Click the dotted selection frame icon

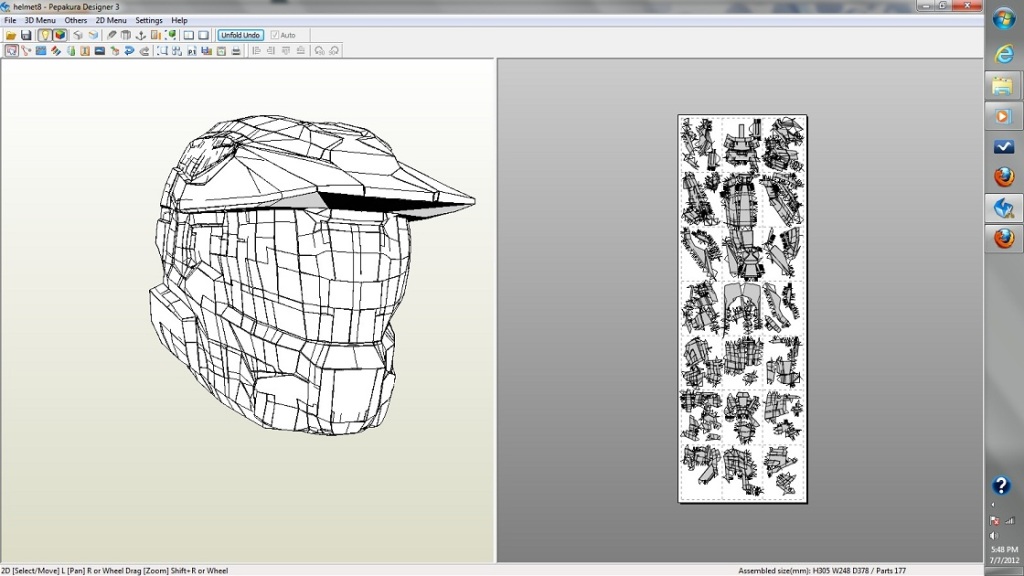pos(162,50)
